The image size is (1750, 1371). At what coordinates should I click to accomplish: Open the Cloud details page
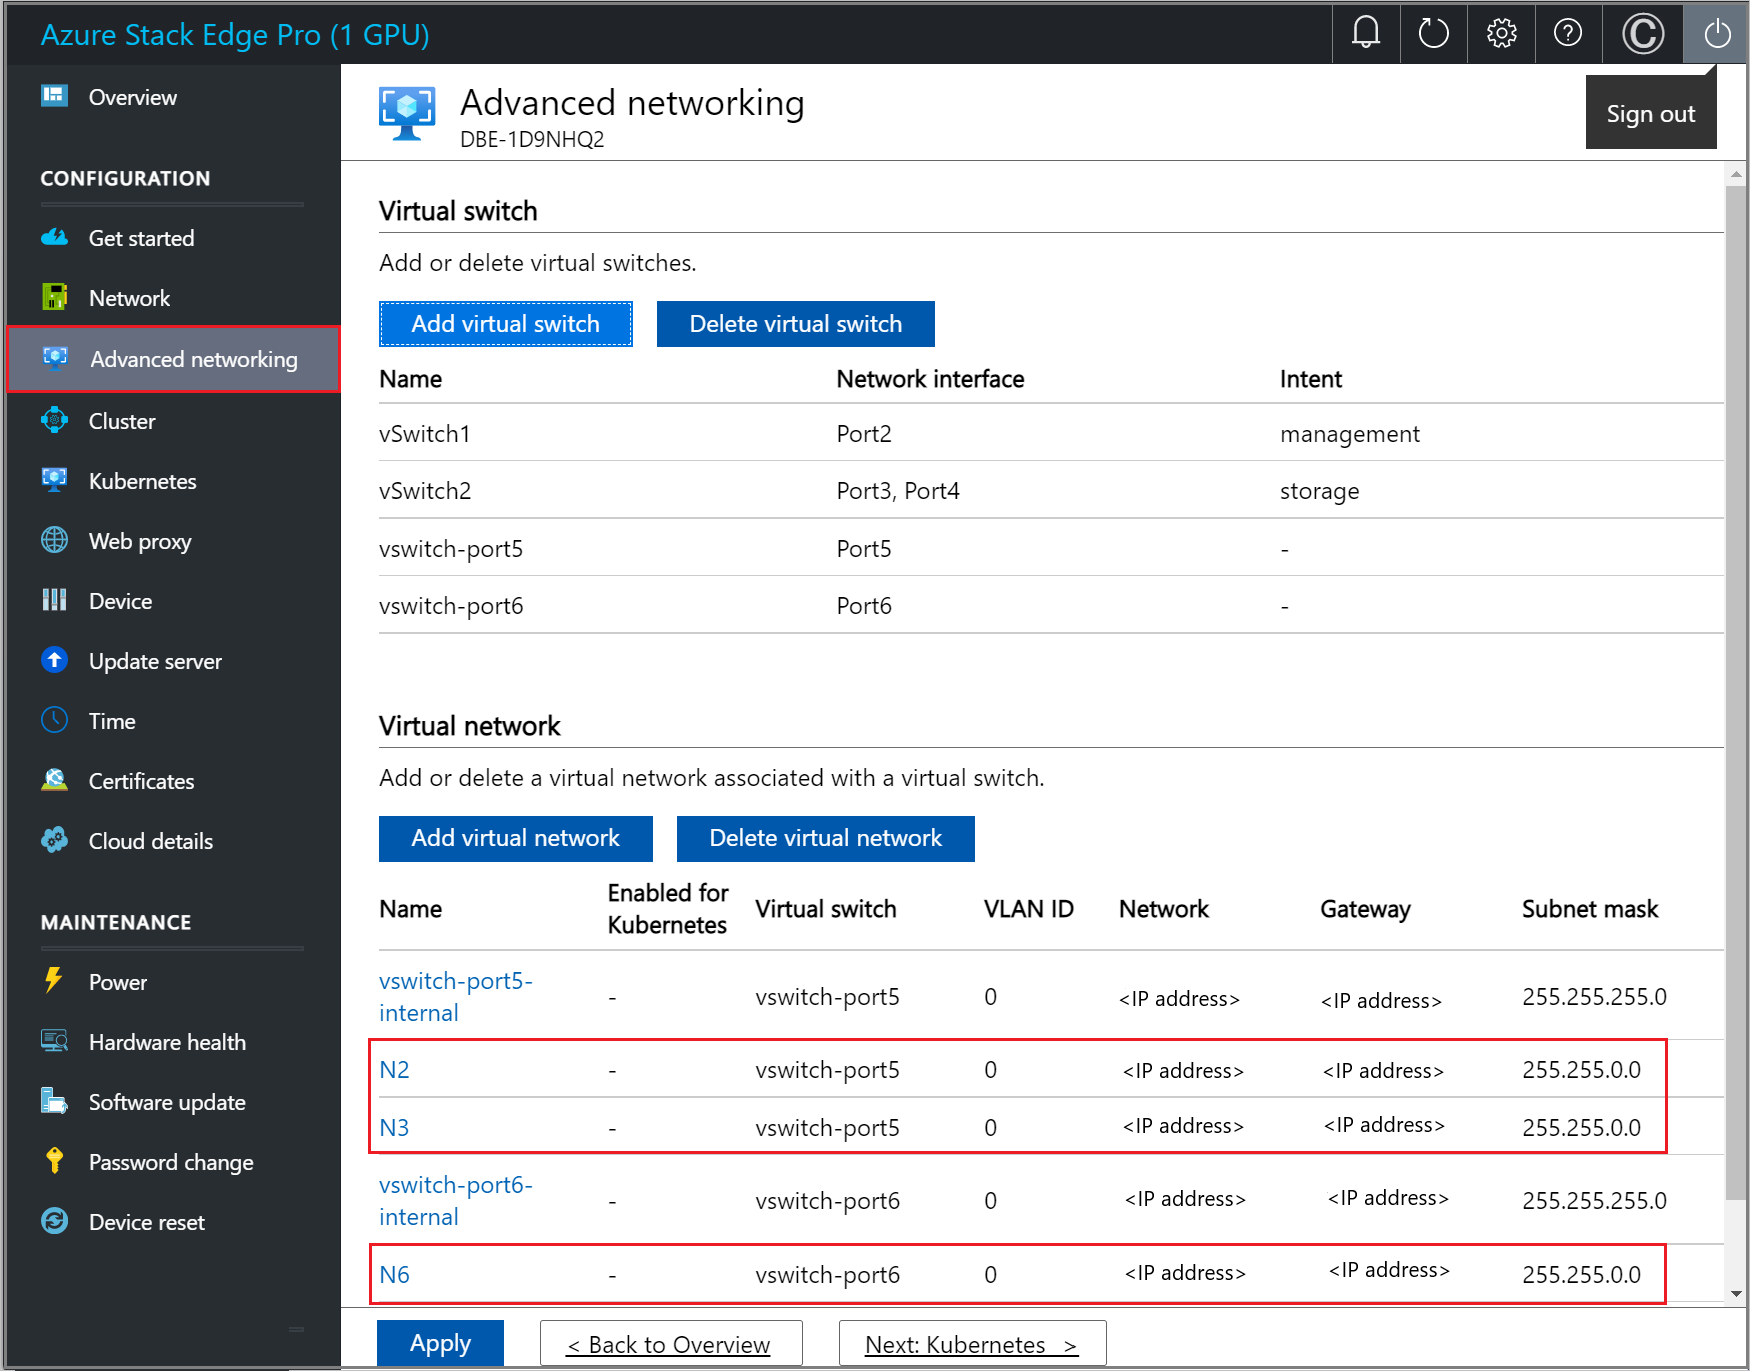pyautogui.click(x=150, y=840)
